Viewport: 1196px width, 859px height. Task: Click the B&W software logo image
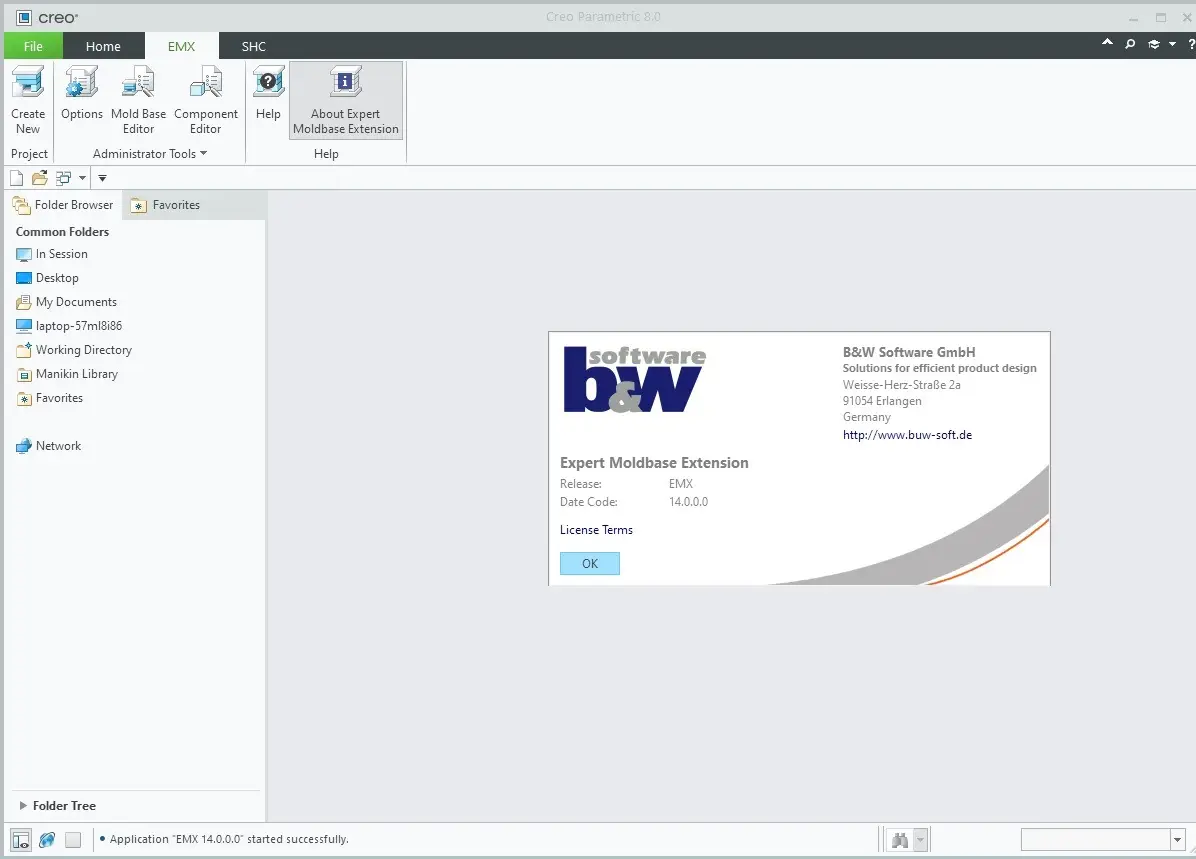[x=635, y=379]
